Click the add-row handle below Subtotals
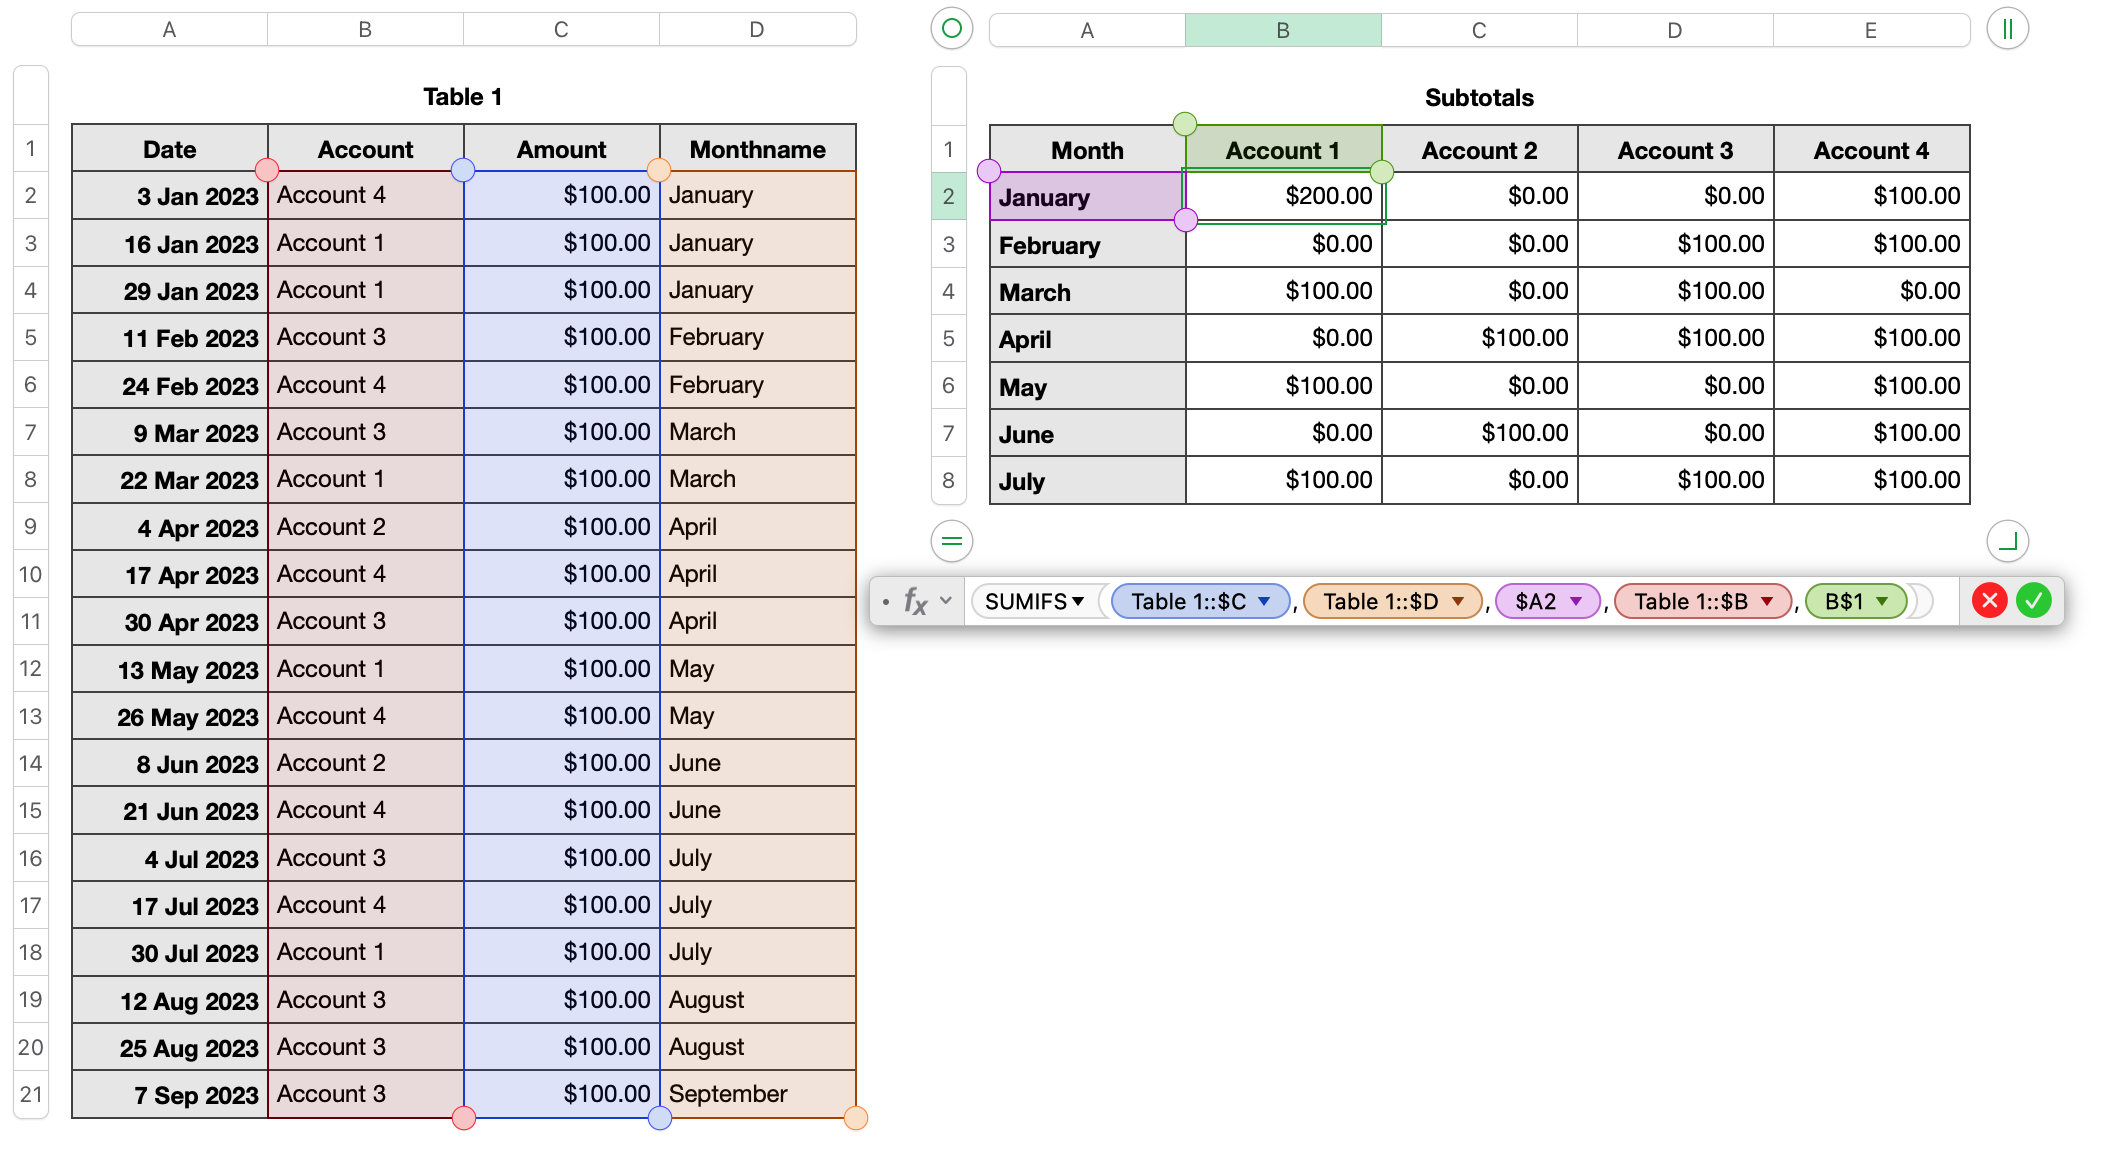This screenshot has width=2104, height=1176. coord(951,541)
